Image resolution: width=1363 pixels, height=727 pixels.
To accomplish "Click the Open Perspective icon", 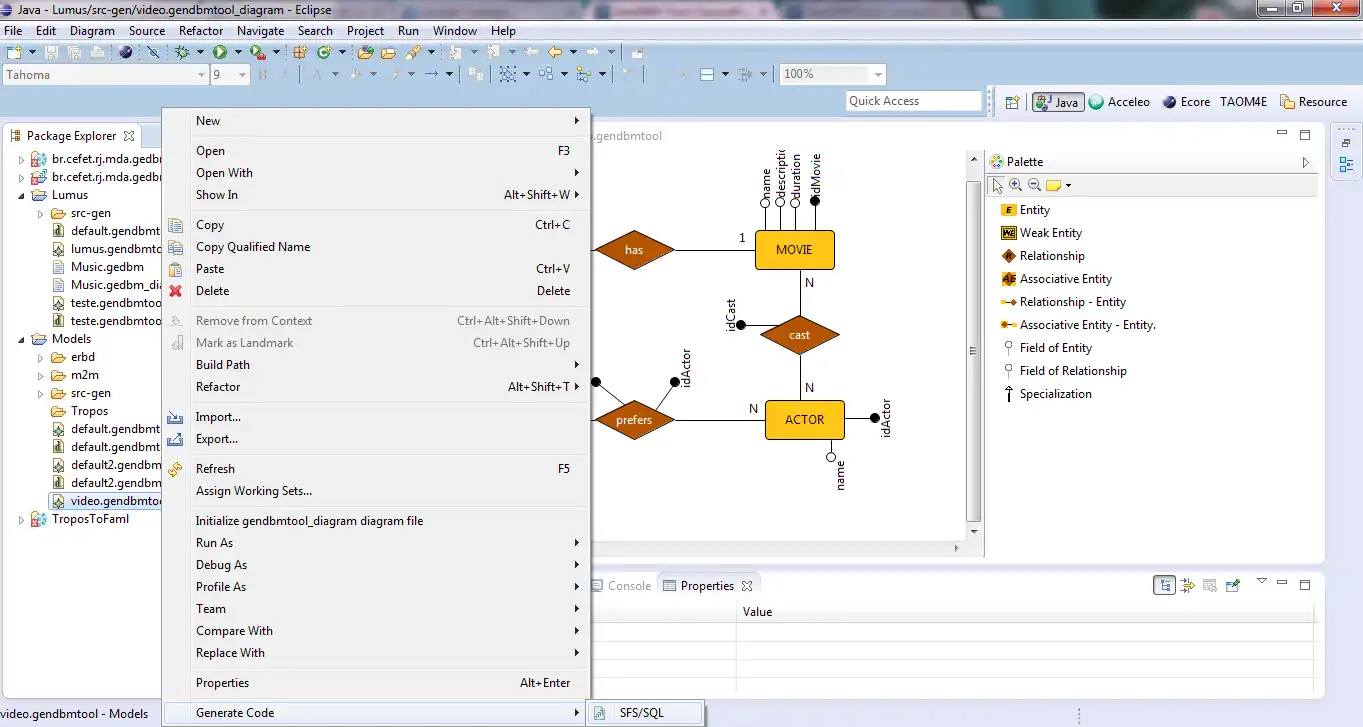I will click(x=1012, y=102).
